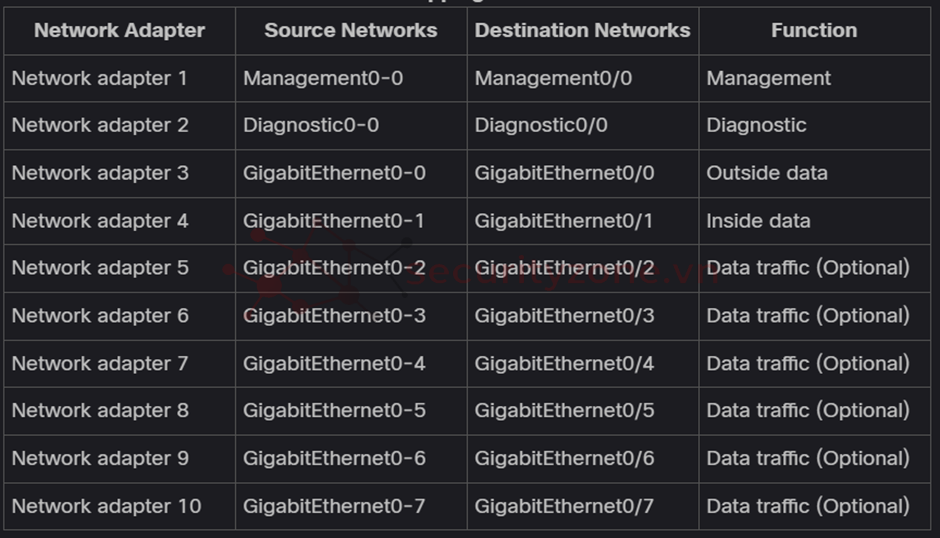The width and height of the screenshot is (940, 538).
Task: Select the Management0/0 destination cell
Action: tap(553, 78)
